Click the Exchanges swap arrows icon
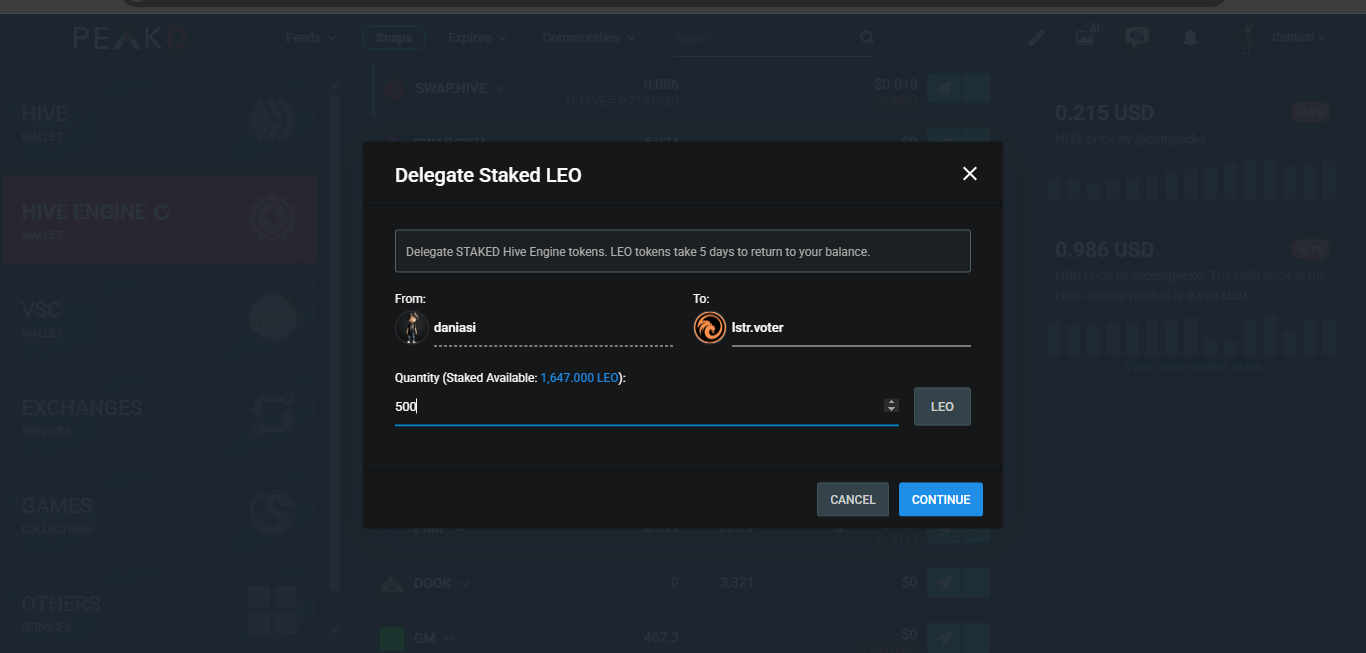 point(272,415)
